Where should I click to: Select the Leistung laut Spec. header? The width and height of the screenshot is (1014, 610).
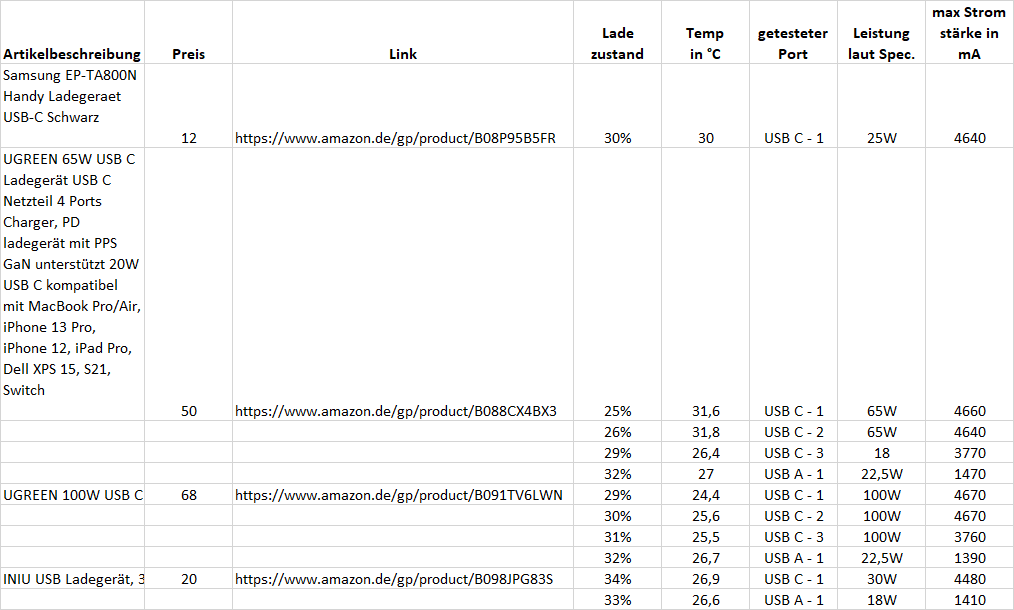(x=881, y=32)
